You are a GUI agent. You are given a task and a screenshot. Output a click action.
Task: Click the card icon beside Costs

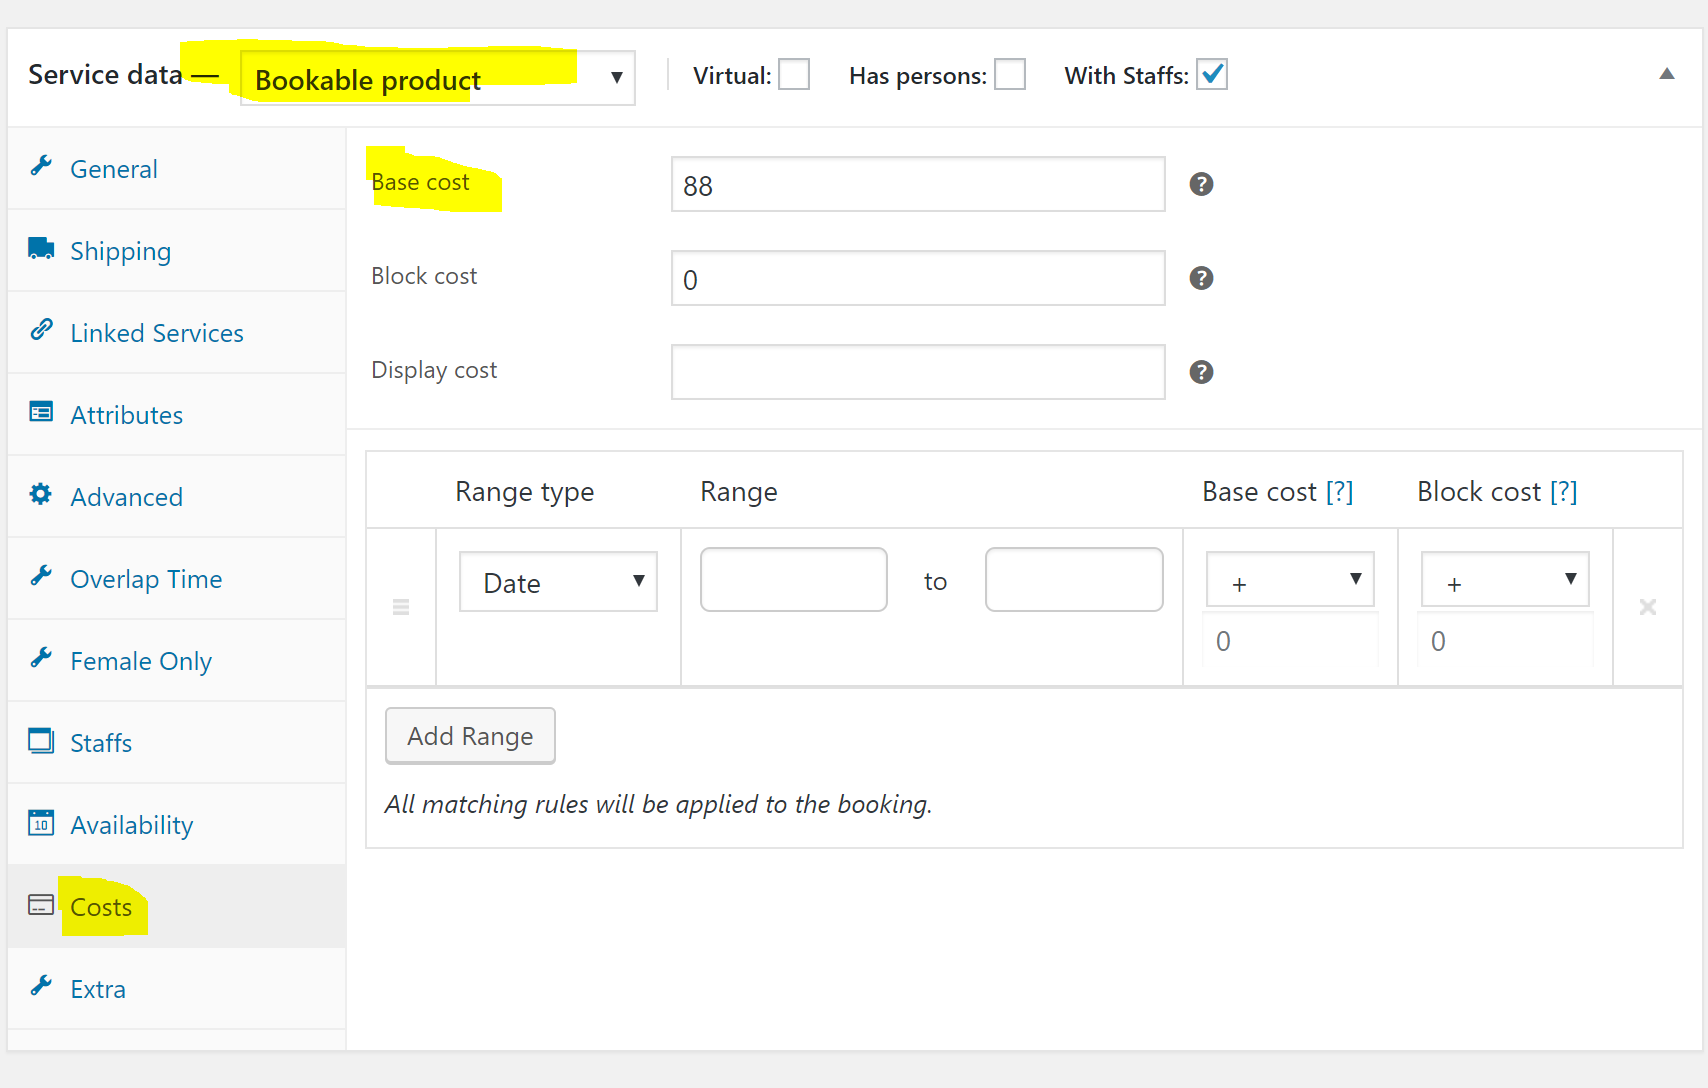tap(41, 905)
